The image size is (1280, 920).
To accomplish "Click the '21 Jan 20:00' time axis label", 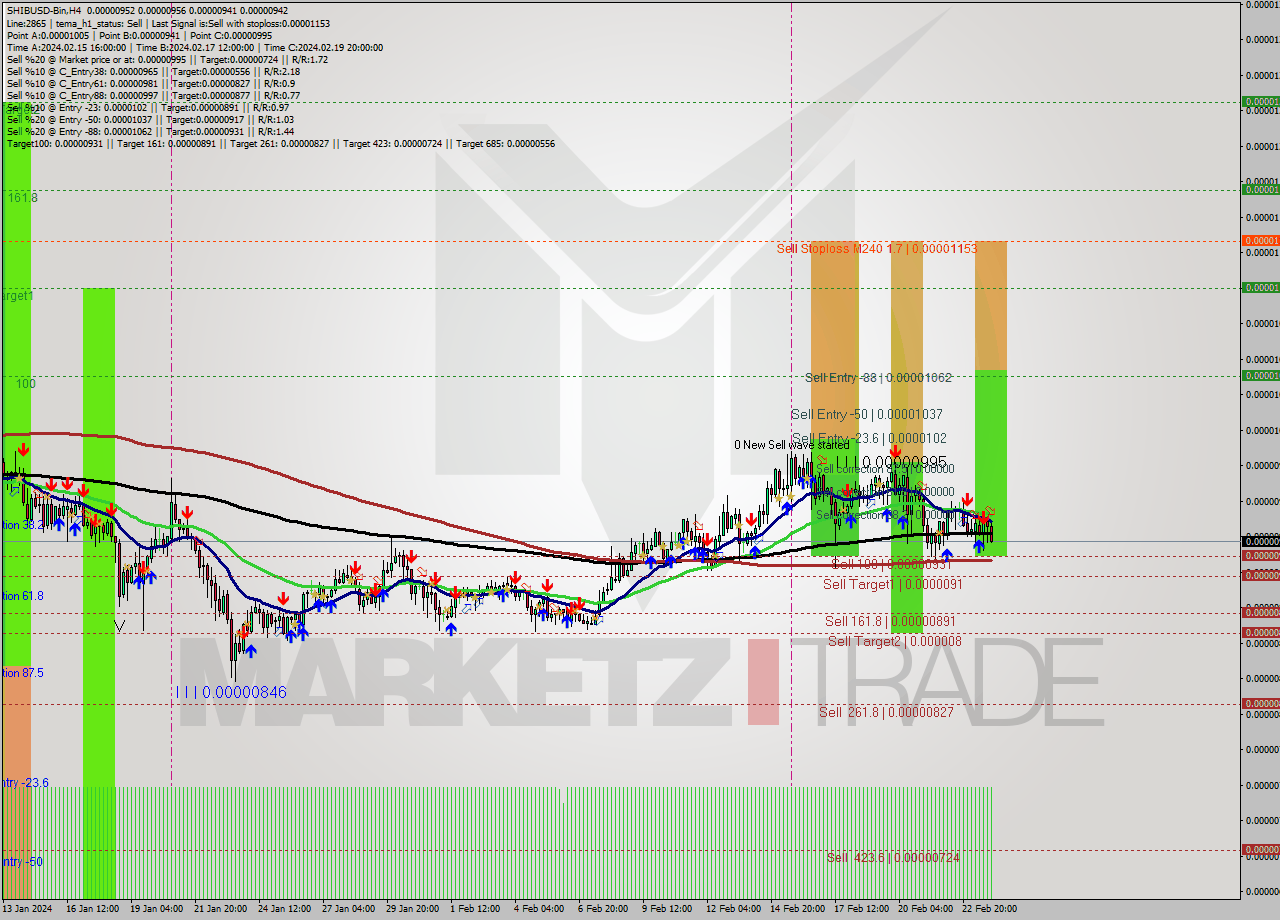I will tap(220, 909).
